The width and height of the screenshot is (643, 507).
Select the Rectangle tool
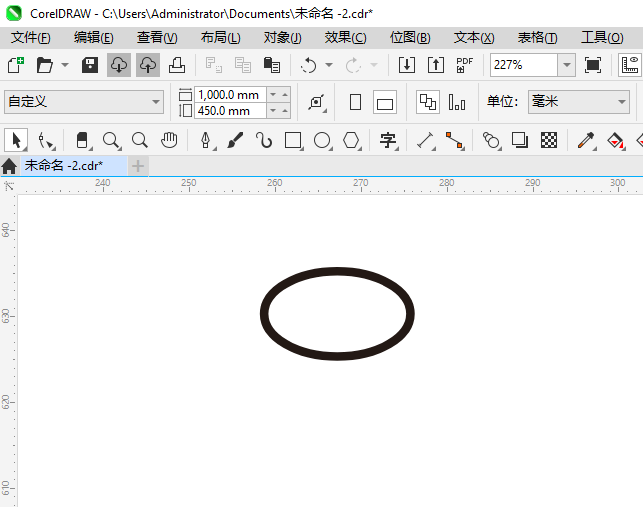[x=294, y=140]
